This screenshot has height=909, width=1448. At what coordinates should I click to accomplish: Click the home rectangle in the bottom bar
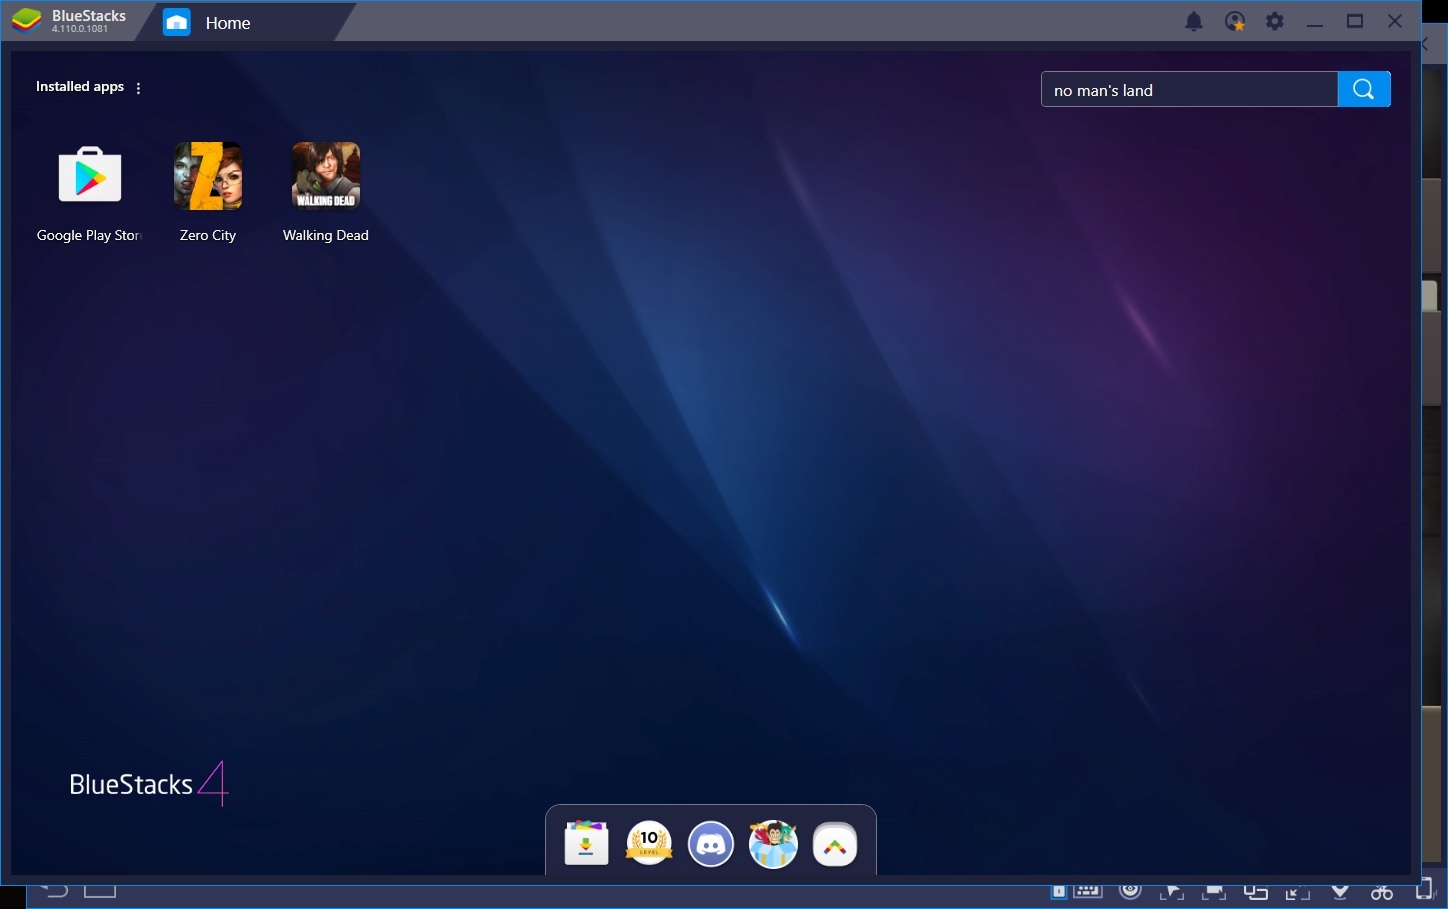point(100,890)
